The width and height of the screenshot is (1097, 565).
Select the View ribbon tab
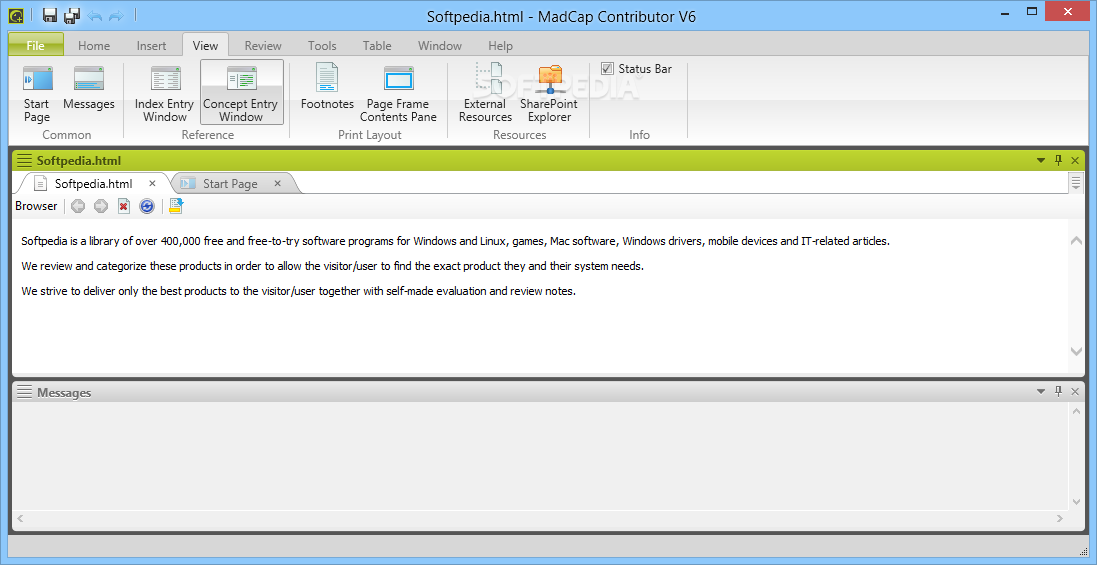pos(205,45)
